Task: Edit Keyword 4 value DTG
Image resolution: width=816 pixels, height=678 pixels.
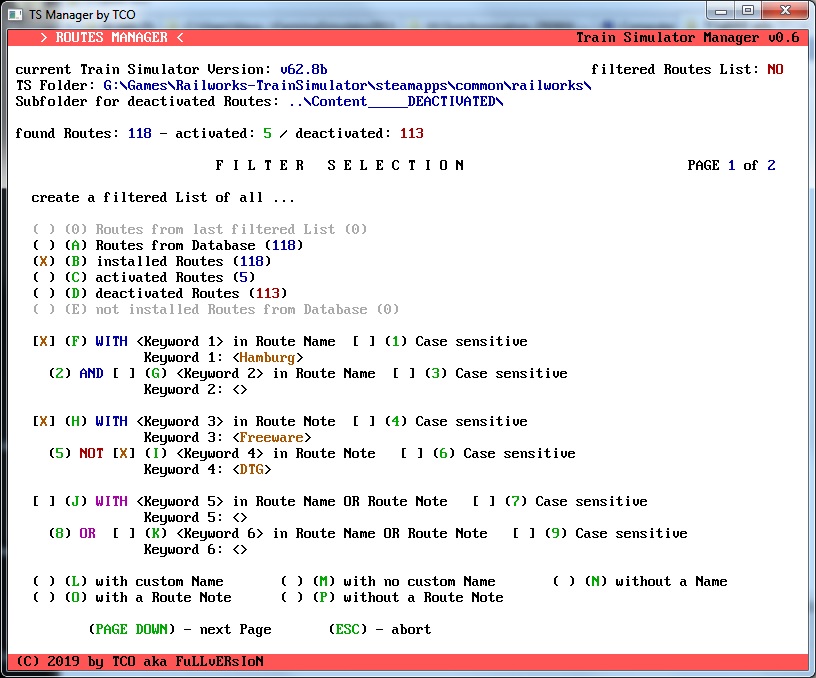Action: 252,470
